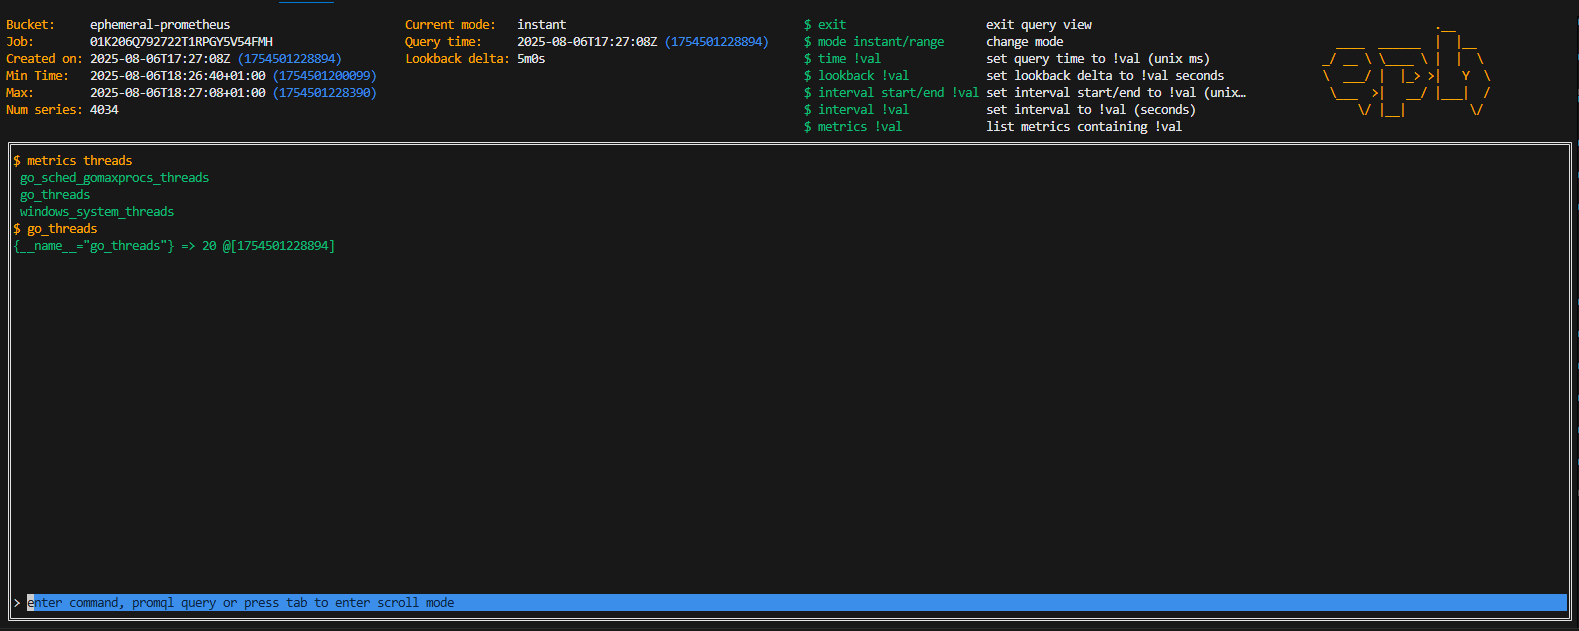Click the '$ exit' command hint
1579x631 pixels.
pos(825,25)
